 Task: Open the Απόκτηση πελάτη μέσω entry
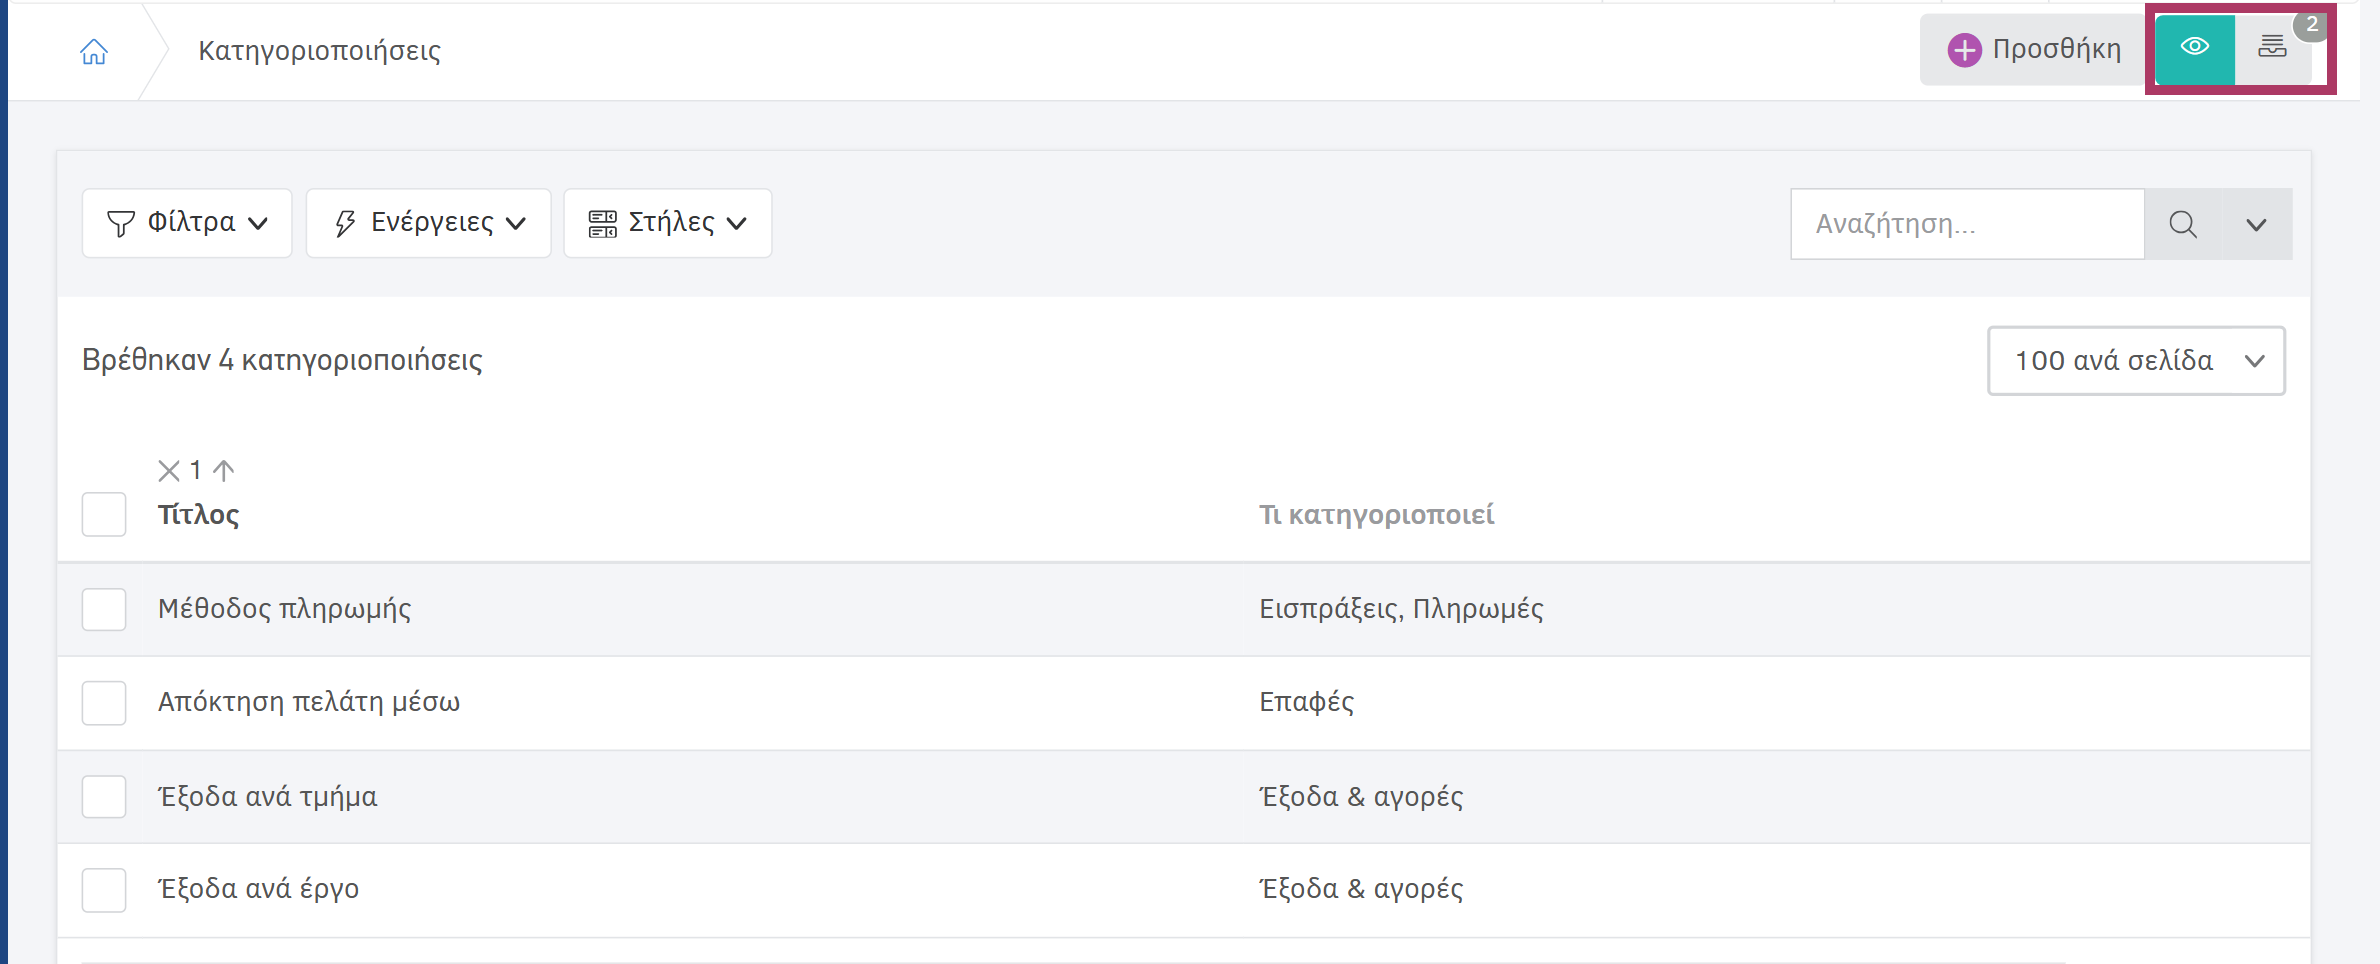pyautogui.click(x=309, y=702)
